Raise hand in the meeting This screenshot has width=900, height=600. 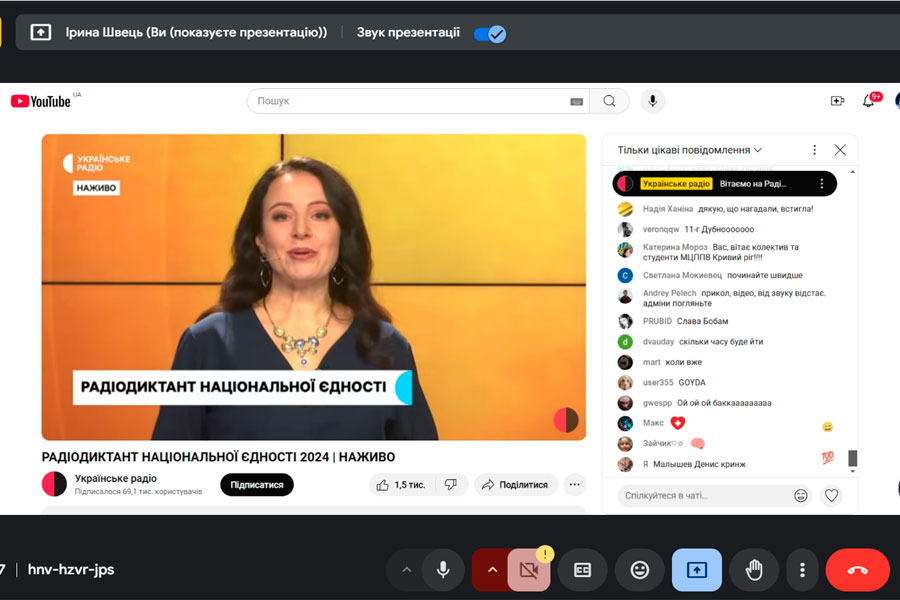tap(754, 570)
